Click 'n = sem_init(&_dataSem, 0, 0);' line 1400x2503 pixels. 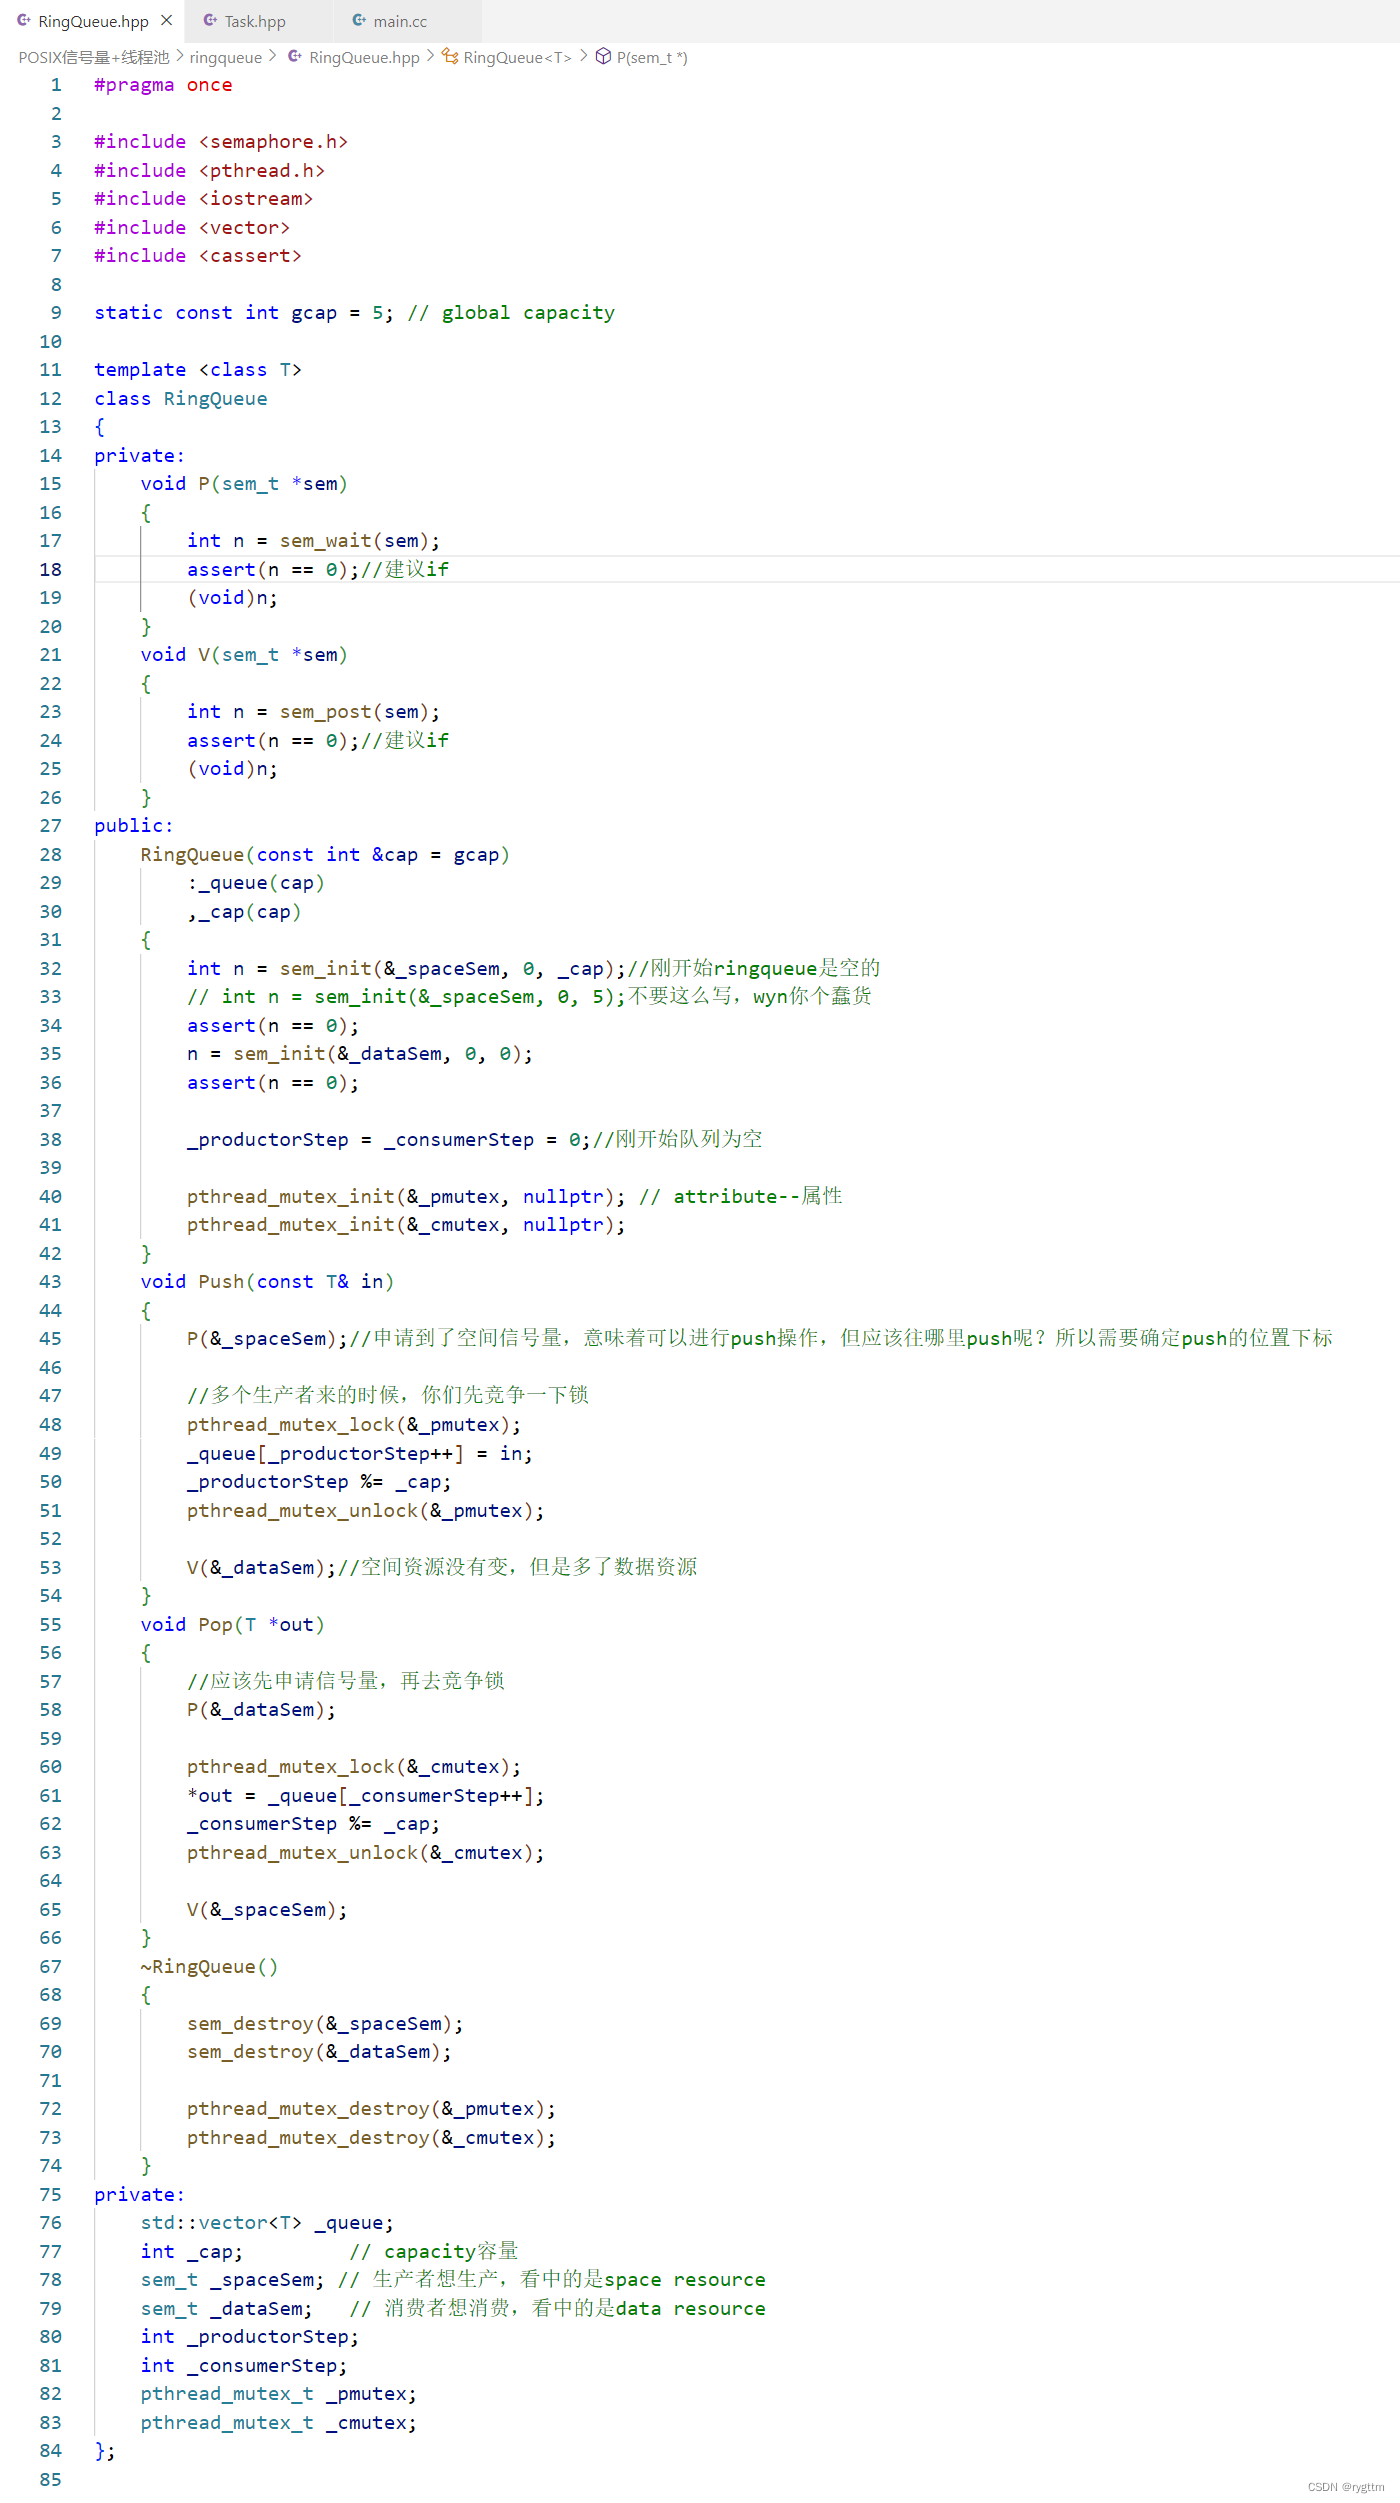point(360,1054)
